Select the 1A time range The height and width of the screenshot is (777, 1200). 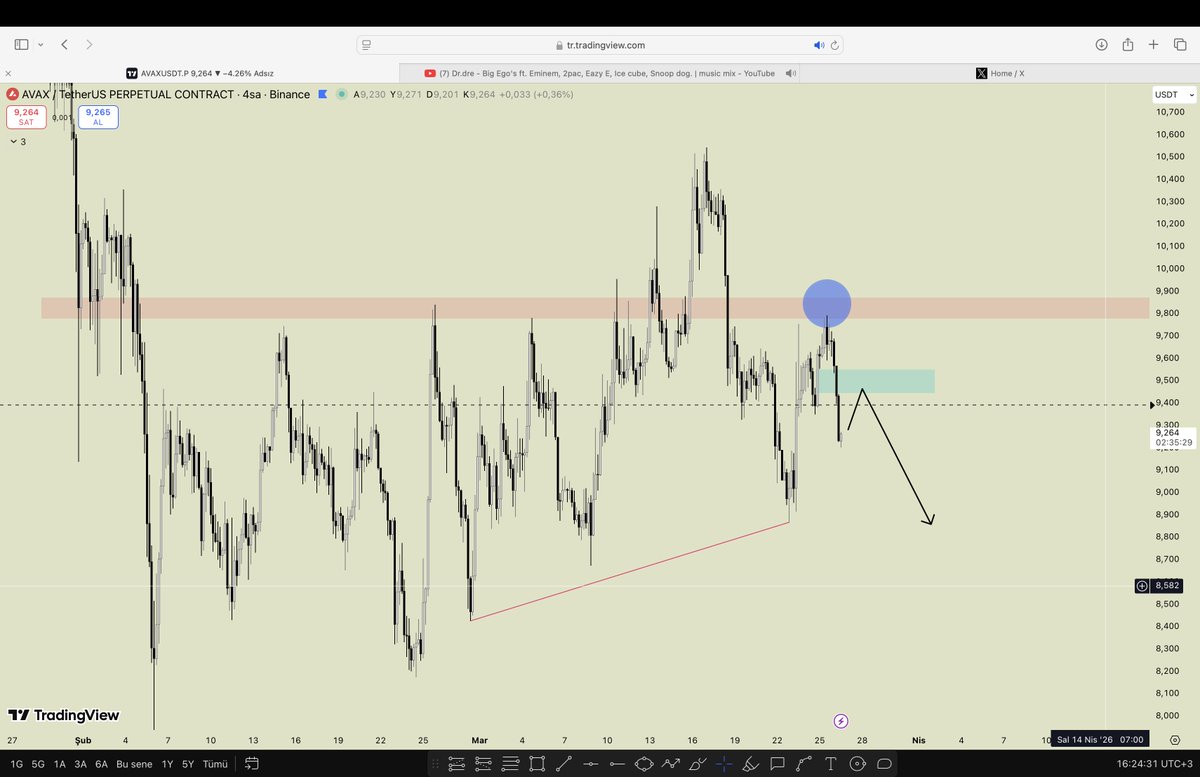pyautogui.click(x=59, y=764)
